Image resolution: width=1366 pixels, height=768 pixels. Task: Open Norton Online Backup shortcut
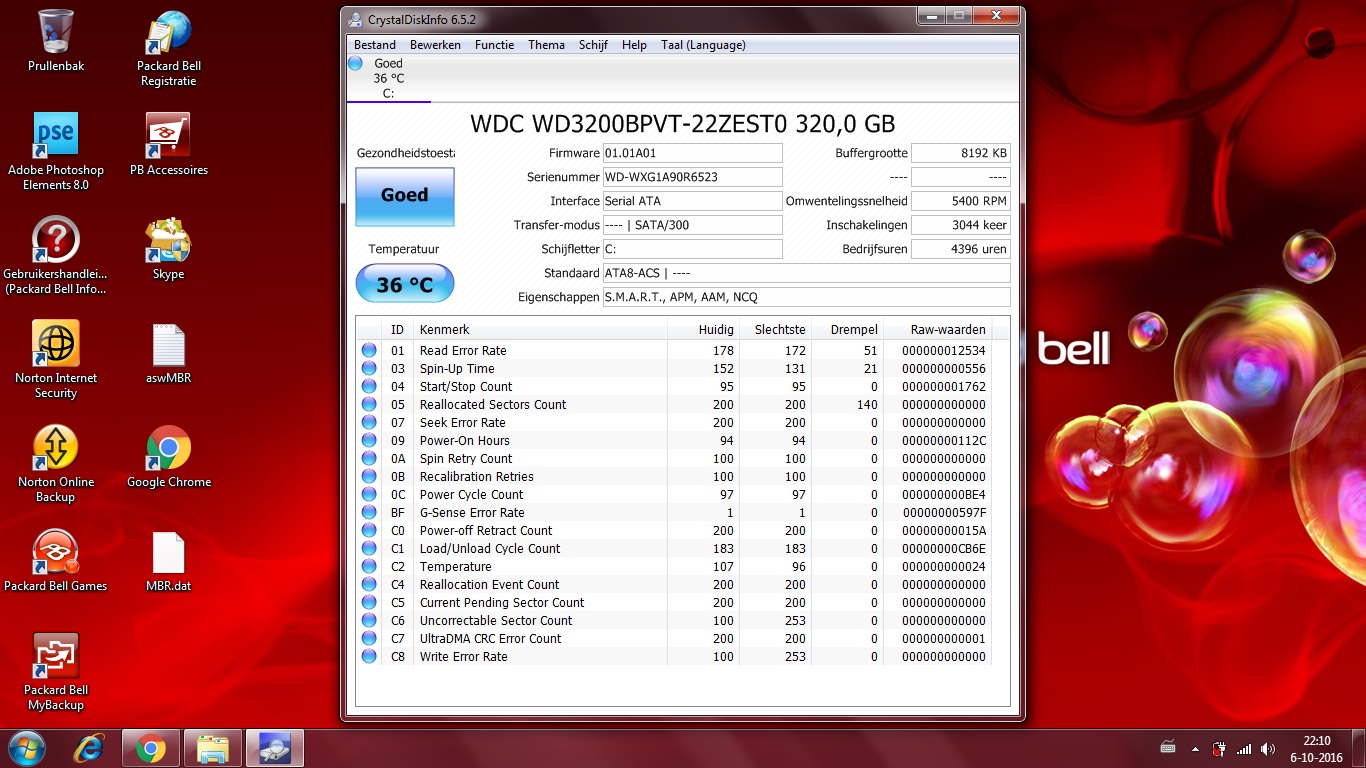[55, 464]
